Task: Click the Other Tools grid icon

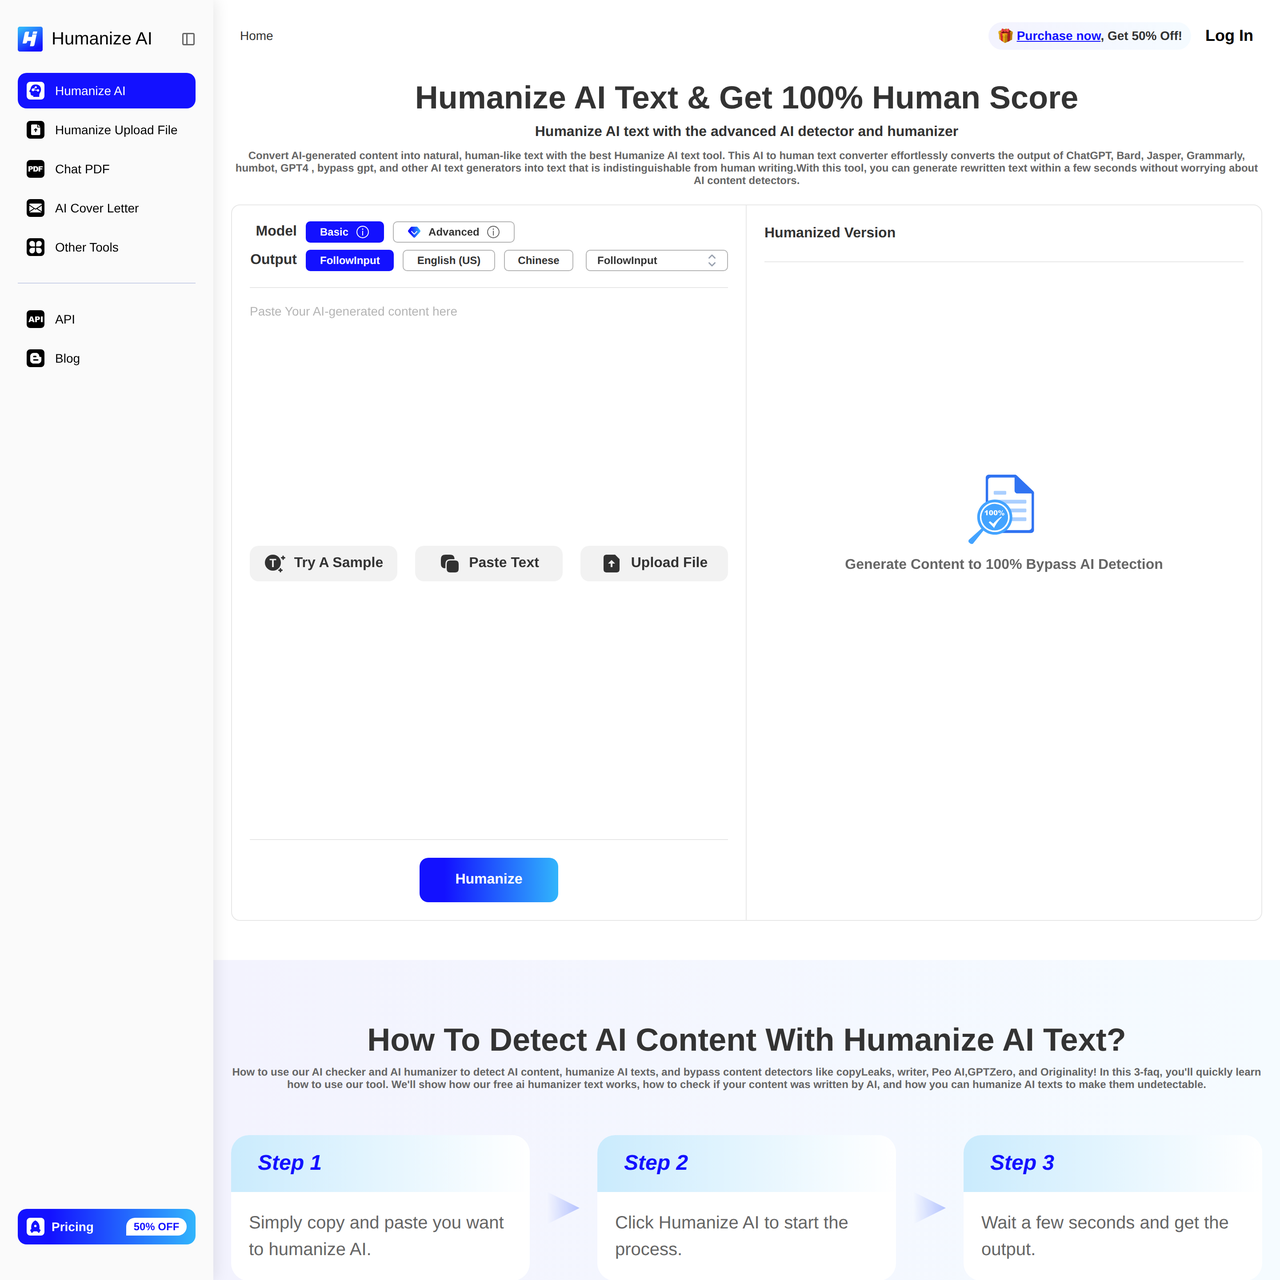Action: (36, 247)
